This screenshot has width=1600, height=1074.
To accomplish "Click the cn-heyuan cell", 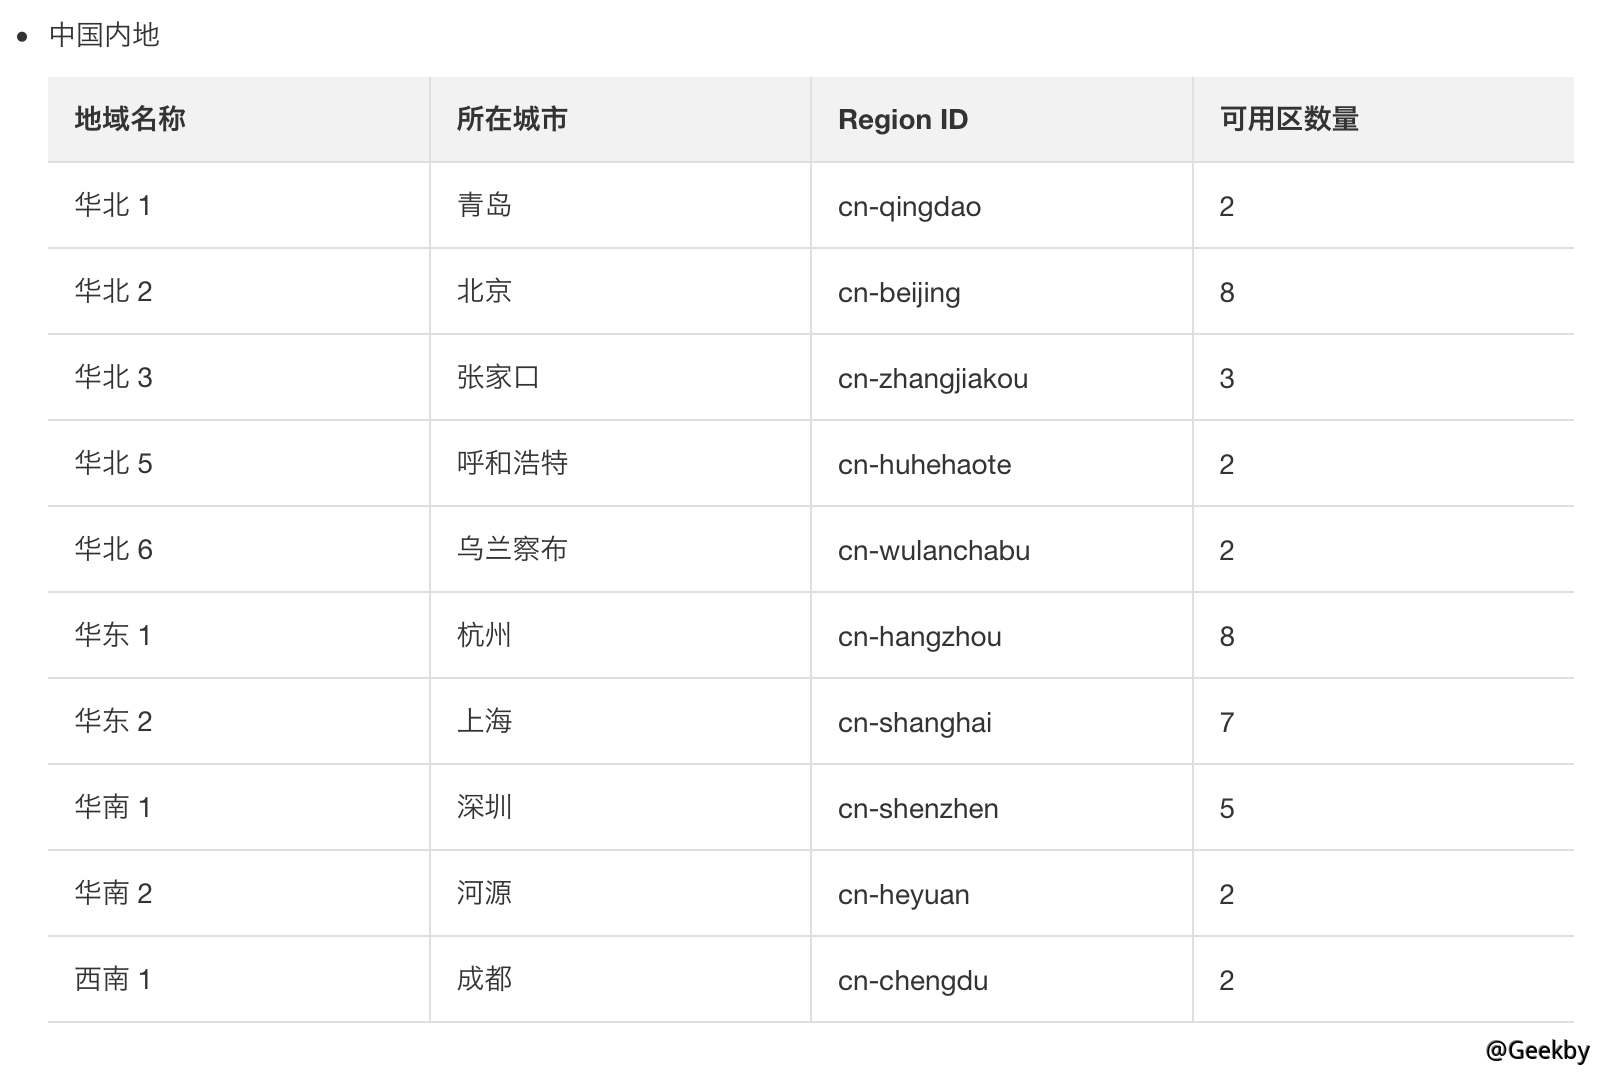I will click(903, 895).
